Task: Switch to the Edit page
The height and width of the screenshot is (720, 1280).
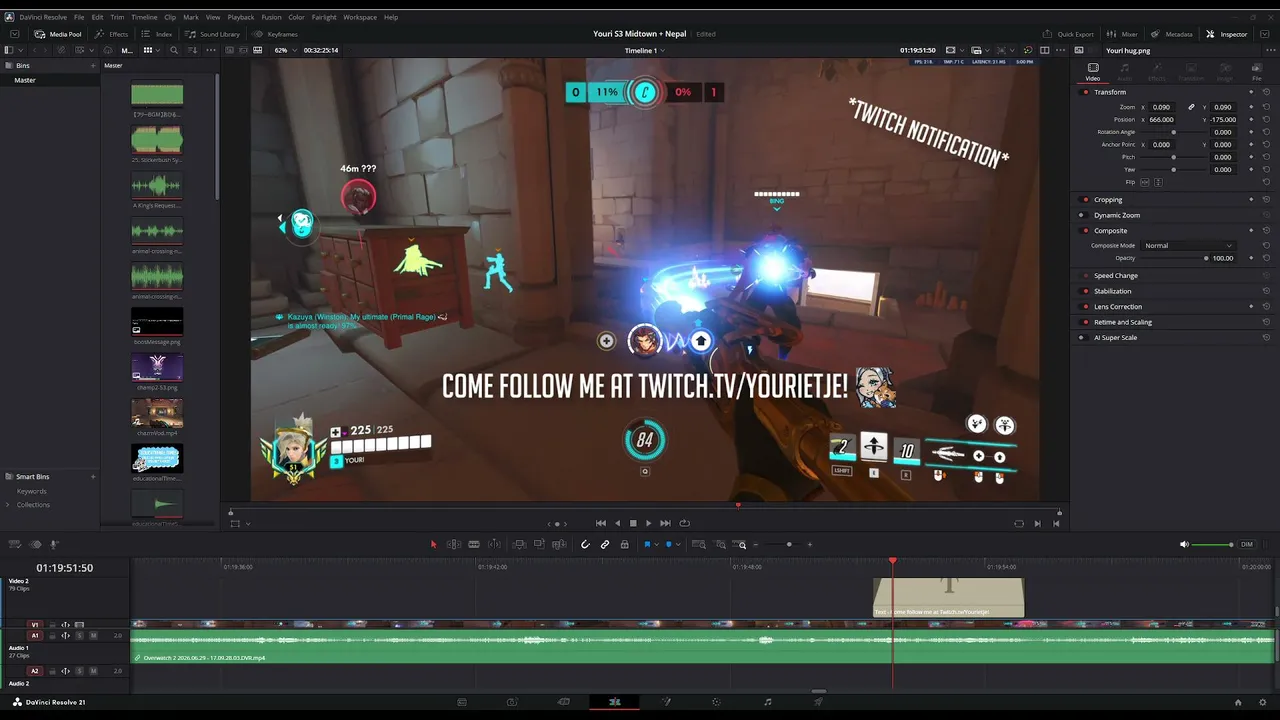Action: coord(614,702)
